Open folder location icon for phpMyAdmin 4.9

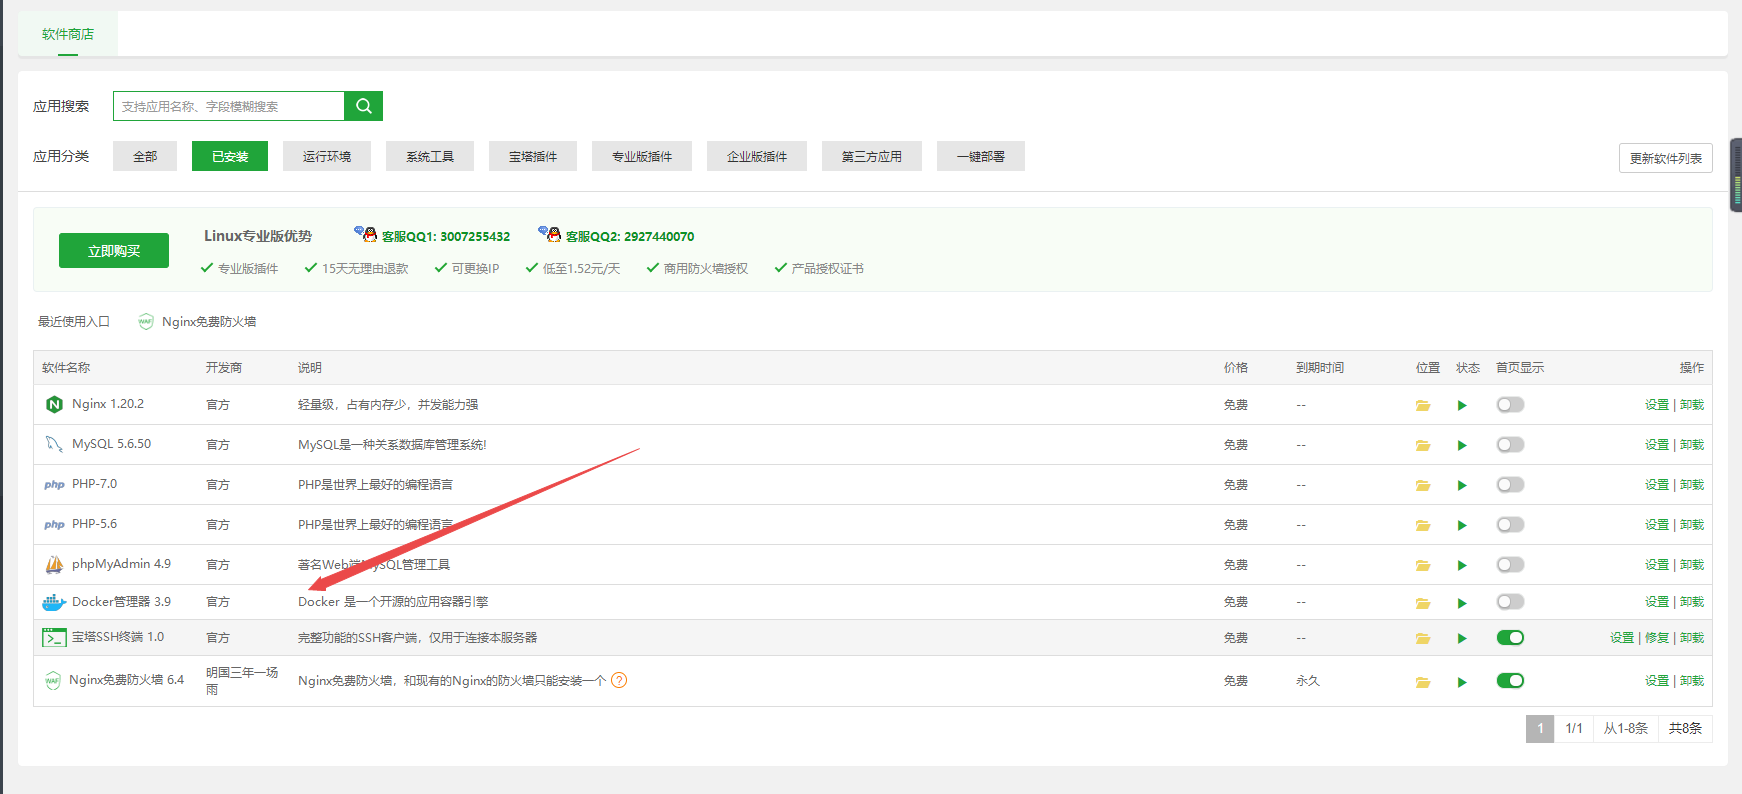pyautogui.click(x=1423, y=565)
